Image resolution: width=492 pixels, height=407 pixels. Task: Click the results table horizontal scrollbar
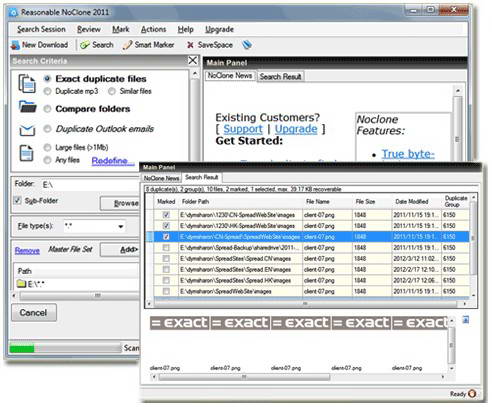306,304
